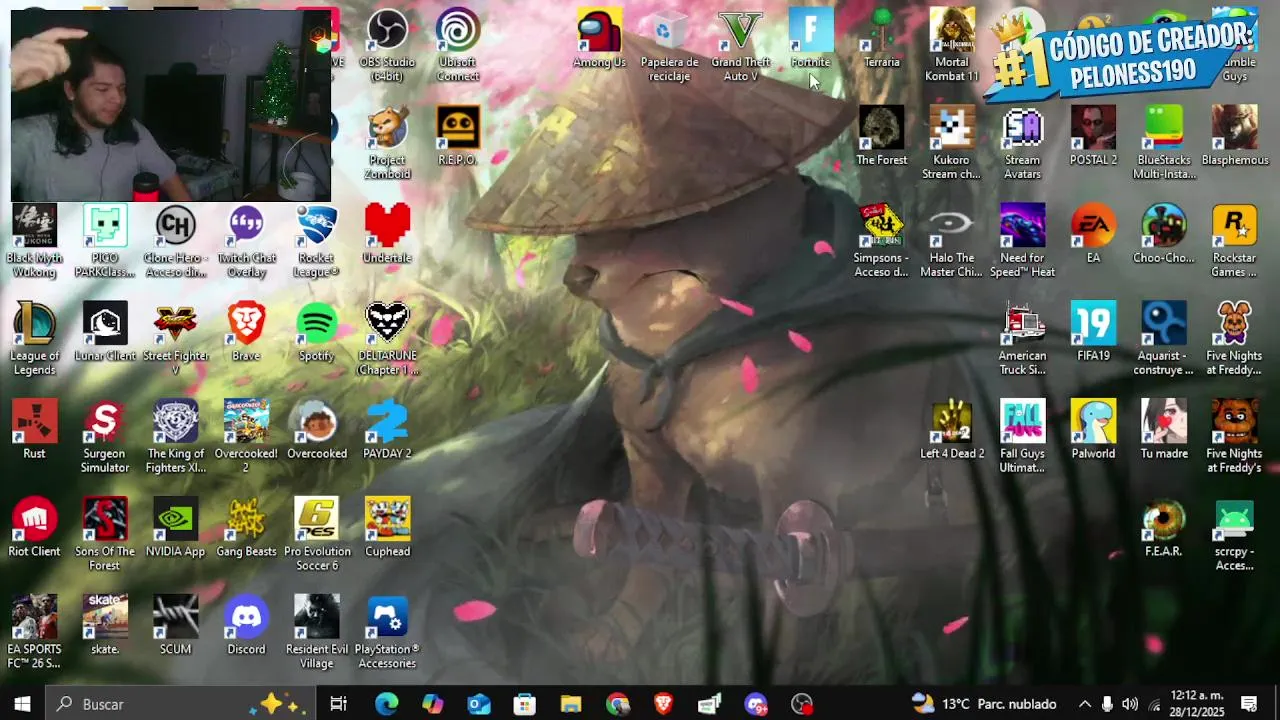The height and width of the screenshot is (720, 1280).
Task: Open Task View on the taskbar
Action: click(x=338, y=704)
